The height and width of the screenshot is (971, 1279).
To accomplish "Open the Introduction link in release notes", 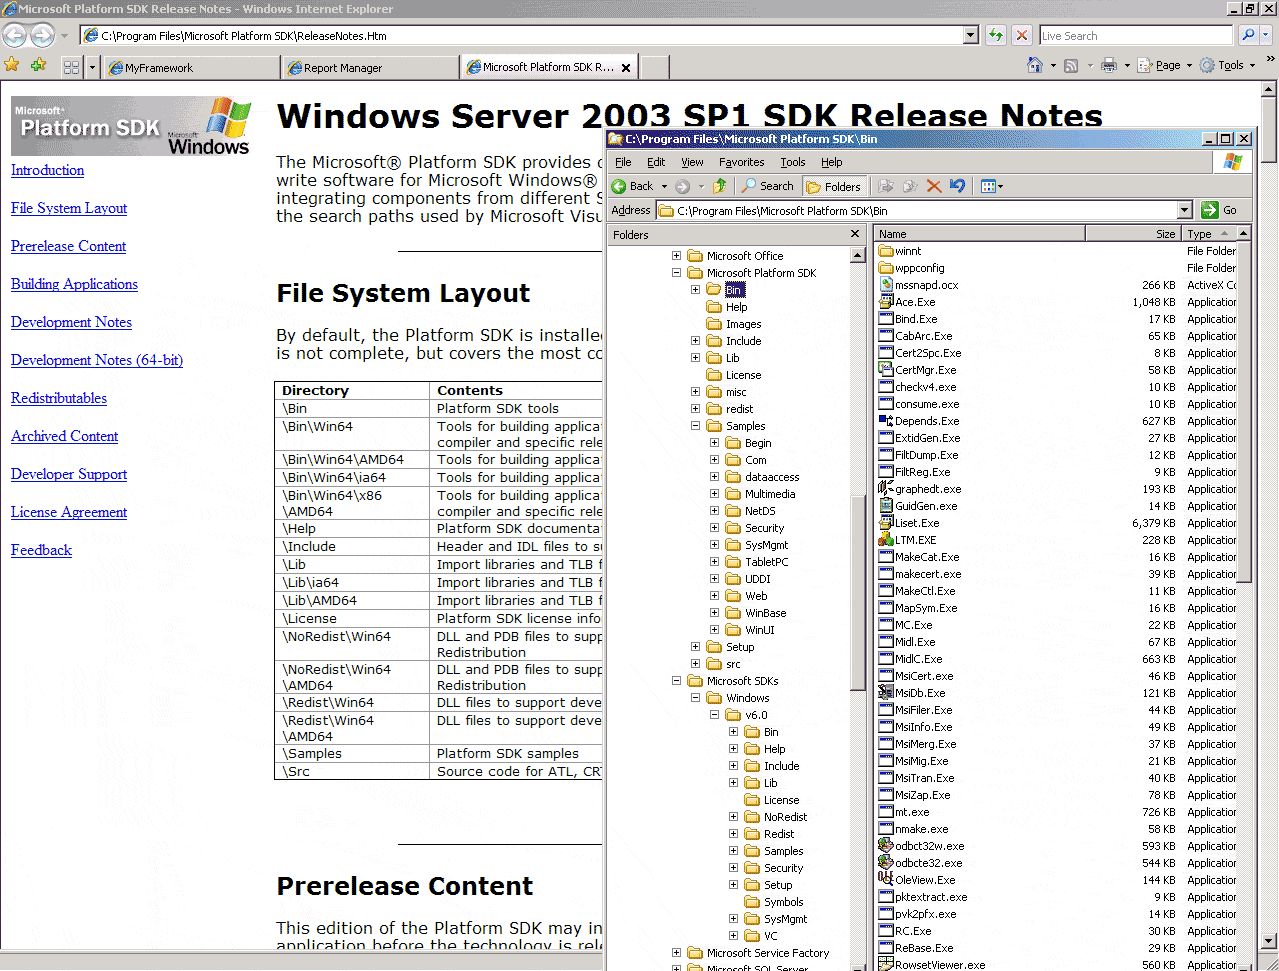I will 47,170.
